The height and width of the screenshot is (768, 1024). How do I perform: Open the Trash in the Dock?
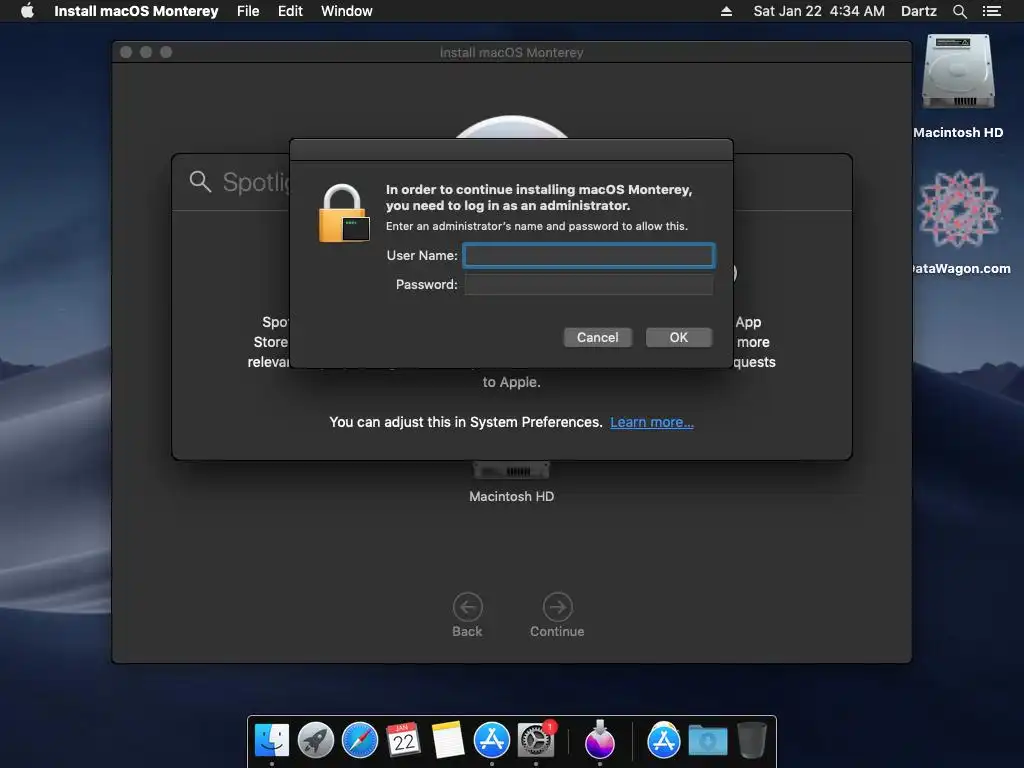point(752,741)
